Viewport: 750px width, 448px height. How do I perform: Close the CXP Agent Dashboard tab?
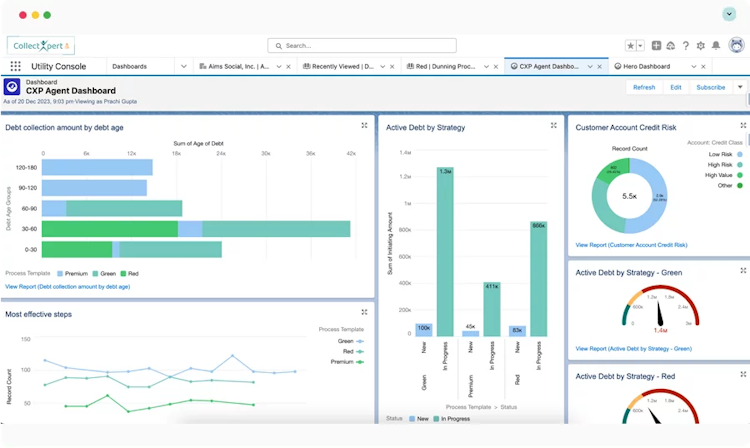coord(599,66)
